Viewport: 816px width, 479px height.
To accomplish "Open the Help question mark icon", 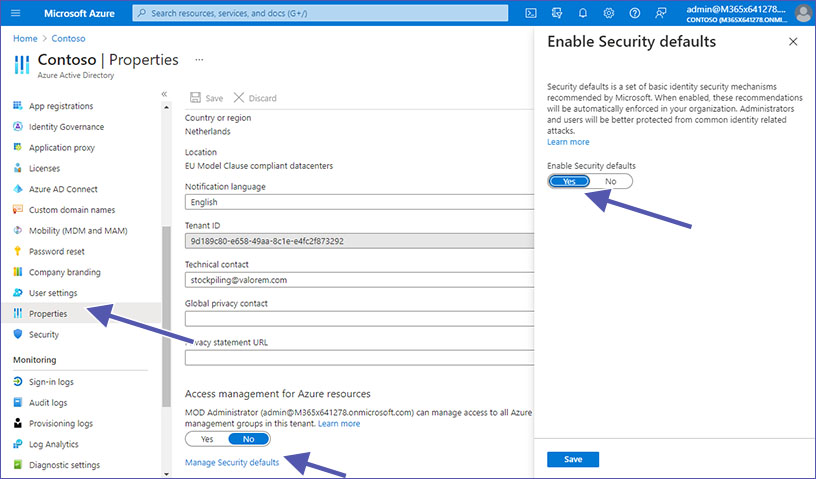I will coord(635,13).
